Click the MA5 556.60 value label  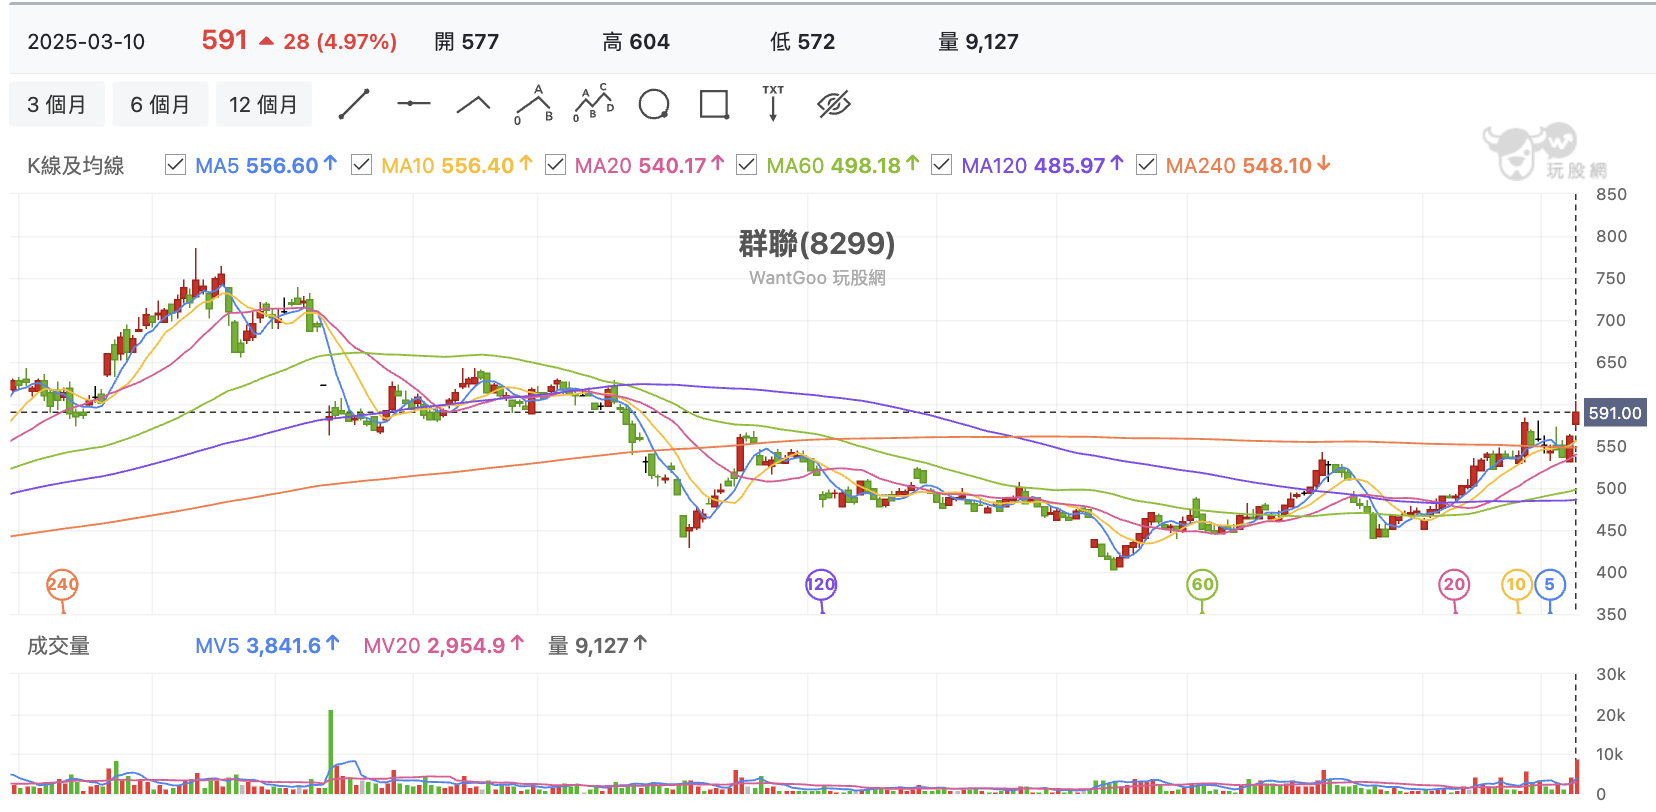tap(266, 165)
